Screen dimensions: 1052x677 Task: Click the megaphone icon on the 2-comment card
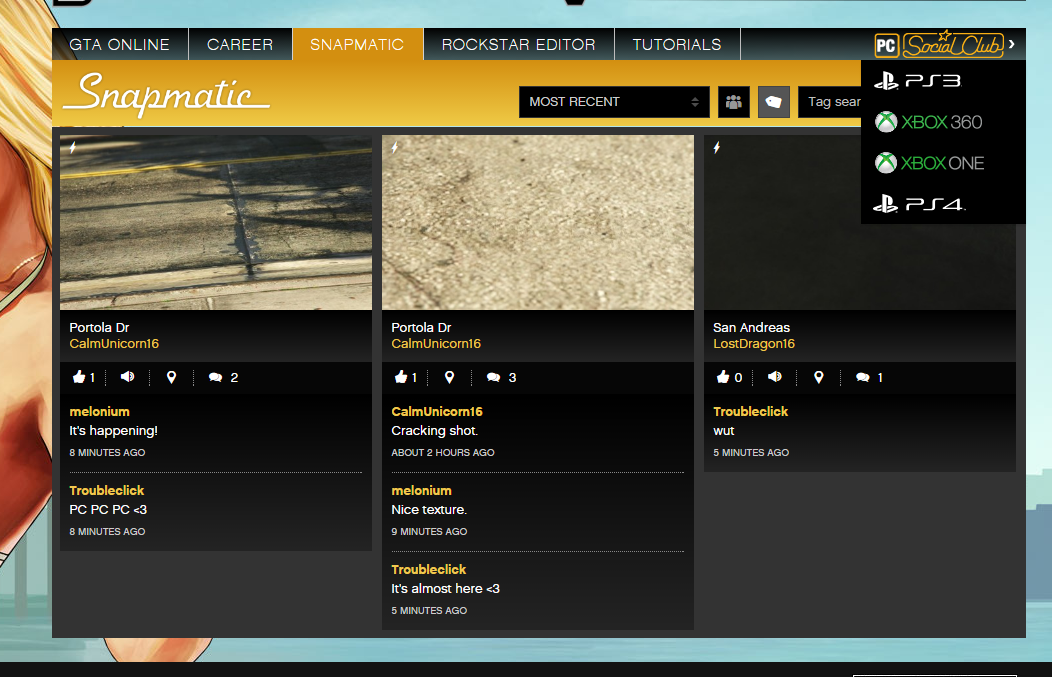(127, 377)
